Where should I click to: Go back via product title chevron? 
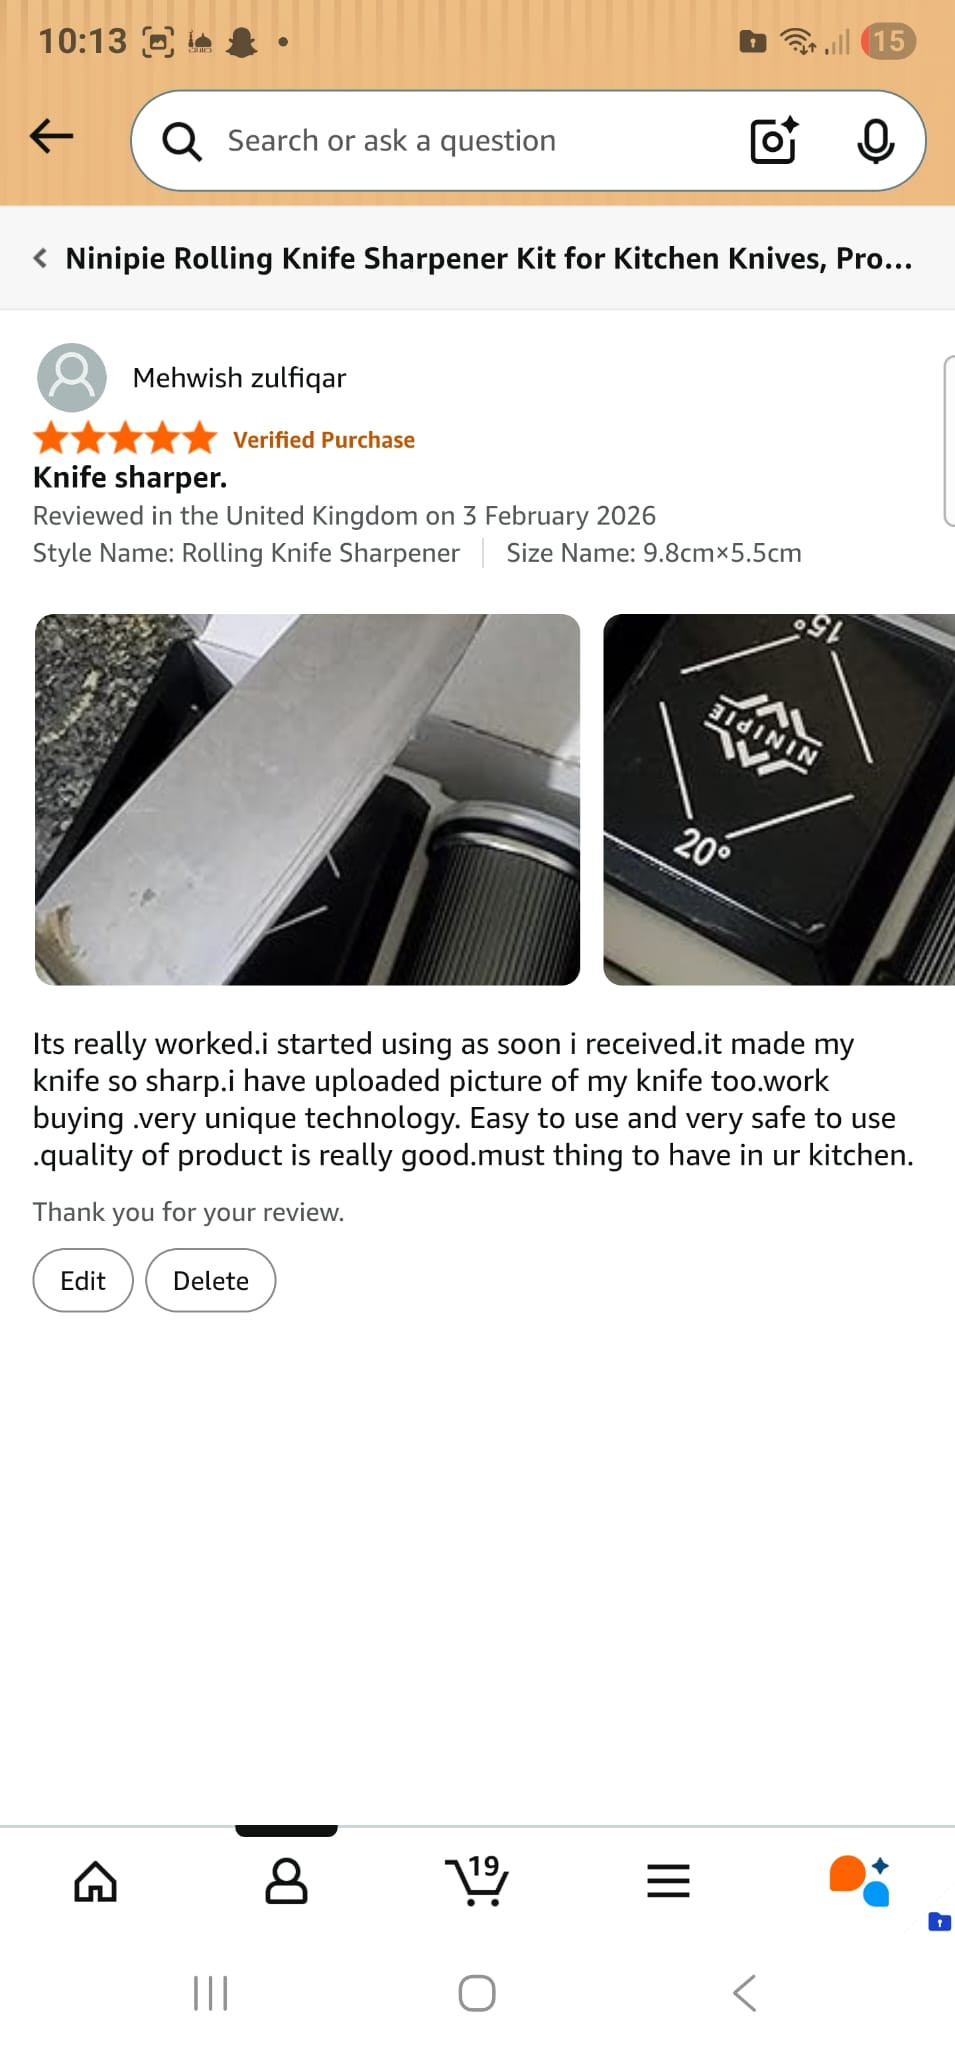(40, 258)
